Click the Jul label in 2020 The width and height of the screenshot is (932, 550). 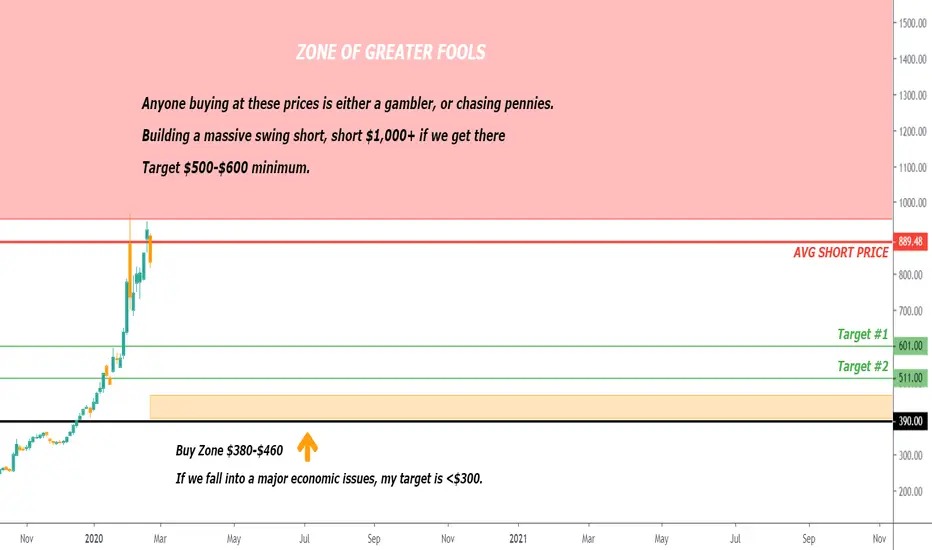[x=304, y=539]
